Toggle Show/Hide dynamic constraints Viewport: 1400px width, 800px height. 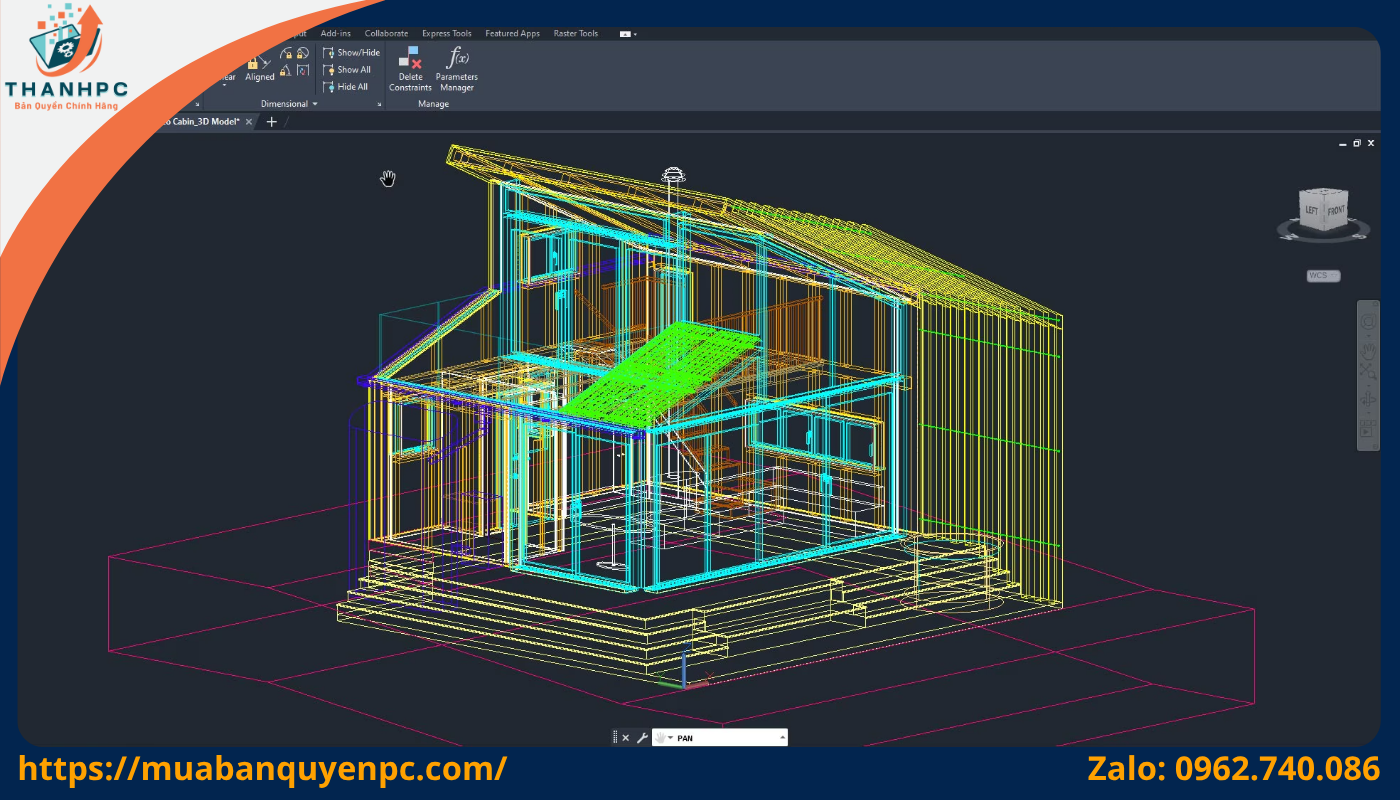[x=351, y=52]
